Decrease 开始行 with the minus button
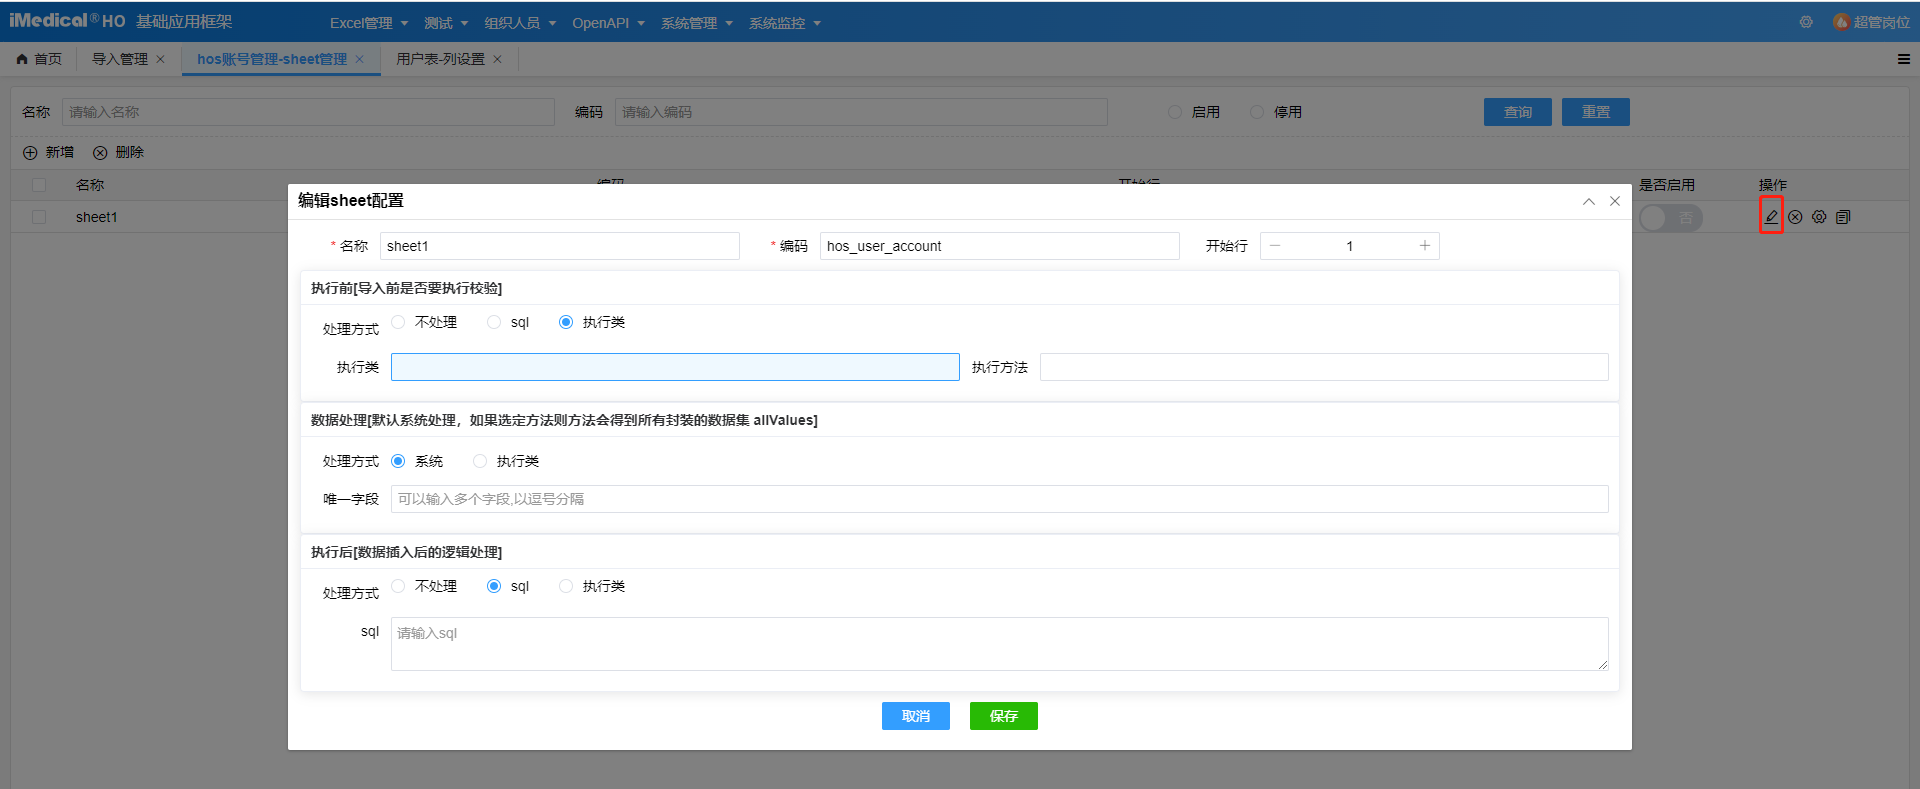 click(x=1275, y=246)
